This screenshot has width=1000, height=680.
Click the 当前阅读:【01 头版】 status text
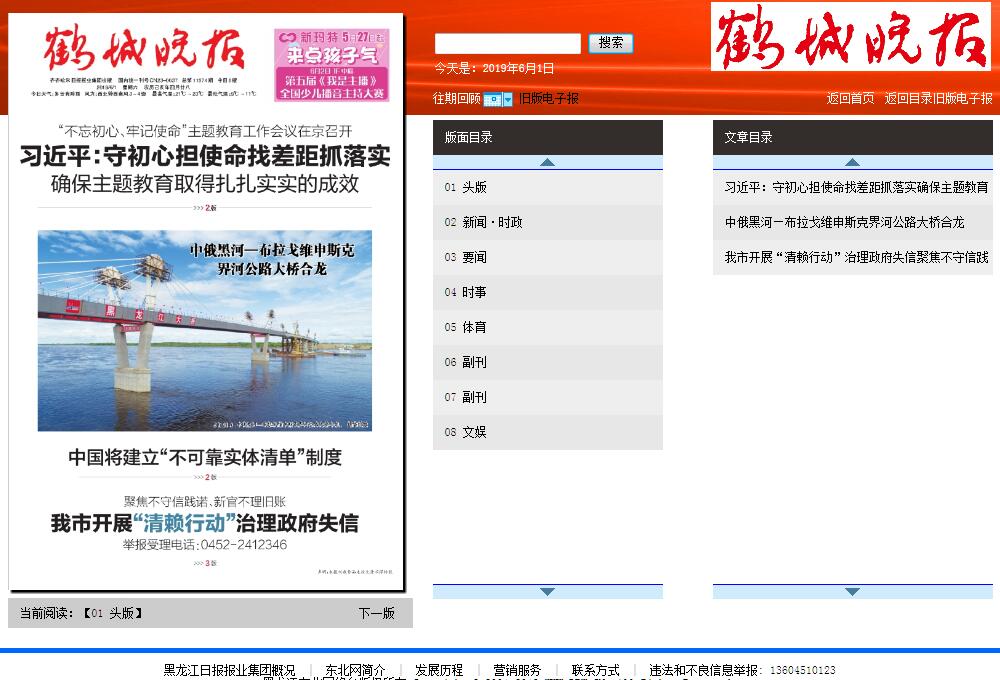click(x=81, y=613)
